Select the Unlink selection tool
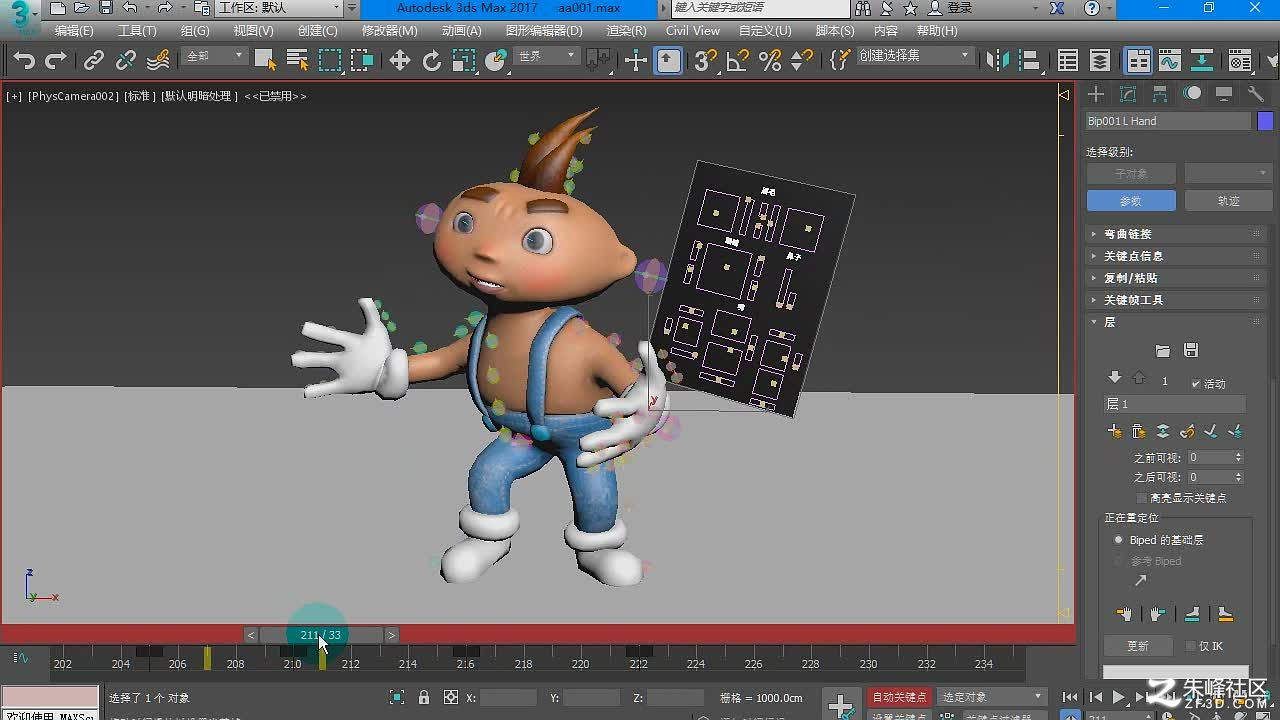 pyautogui.click(x=126, y=61)
